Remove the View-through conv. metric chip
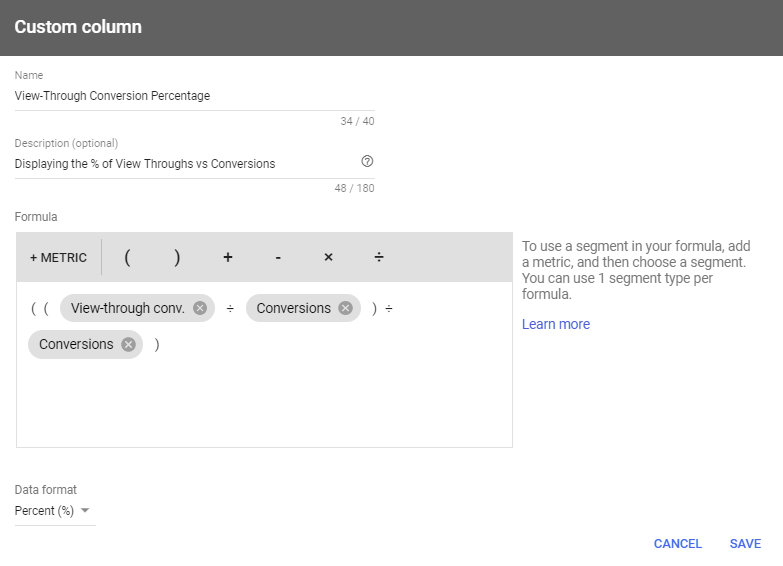The height and width of the screenshot is (566, 783). [x=200, y=308]
